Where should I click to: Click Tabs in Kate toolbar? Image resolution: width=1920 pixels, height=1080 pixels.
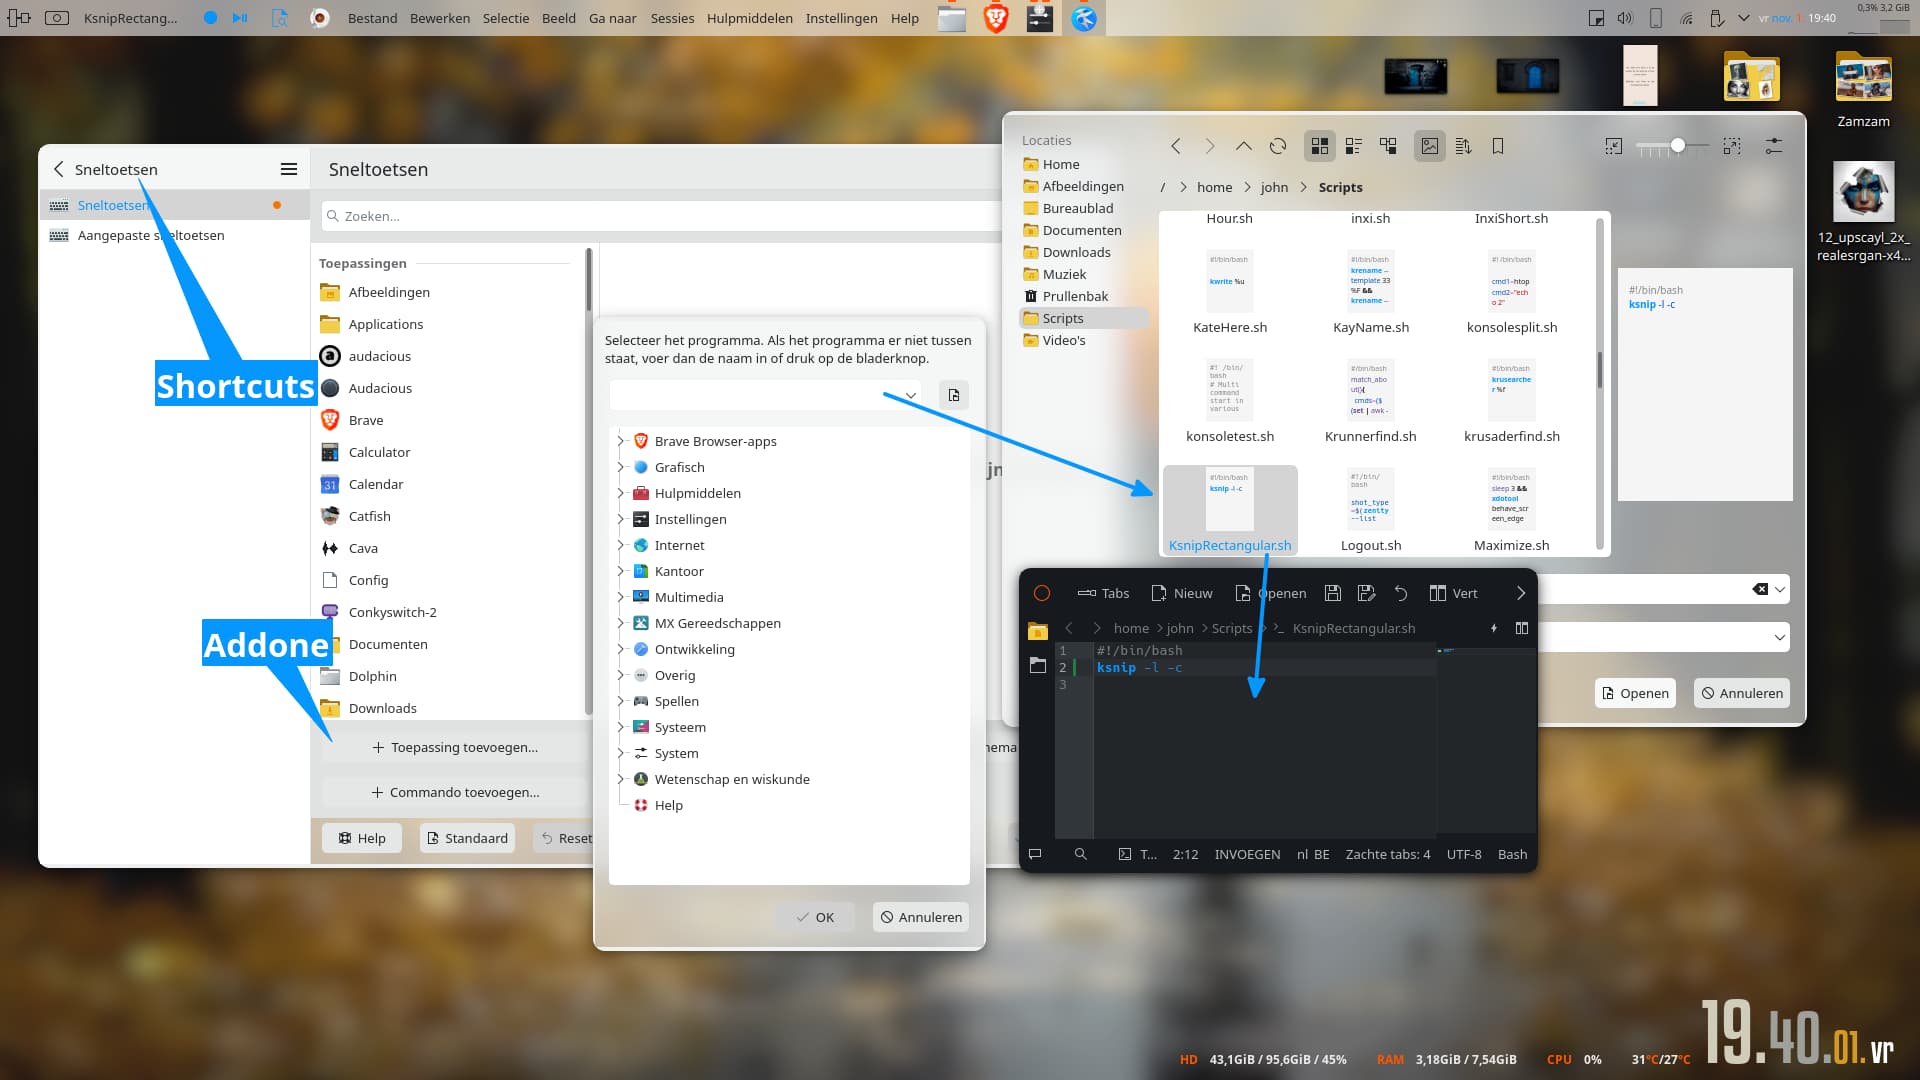coord(1103,593)
